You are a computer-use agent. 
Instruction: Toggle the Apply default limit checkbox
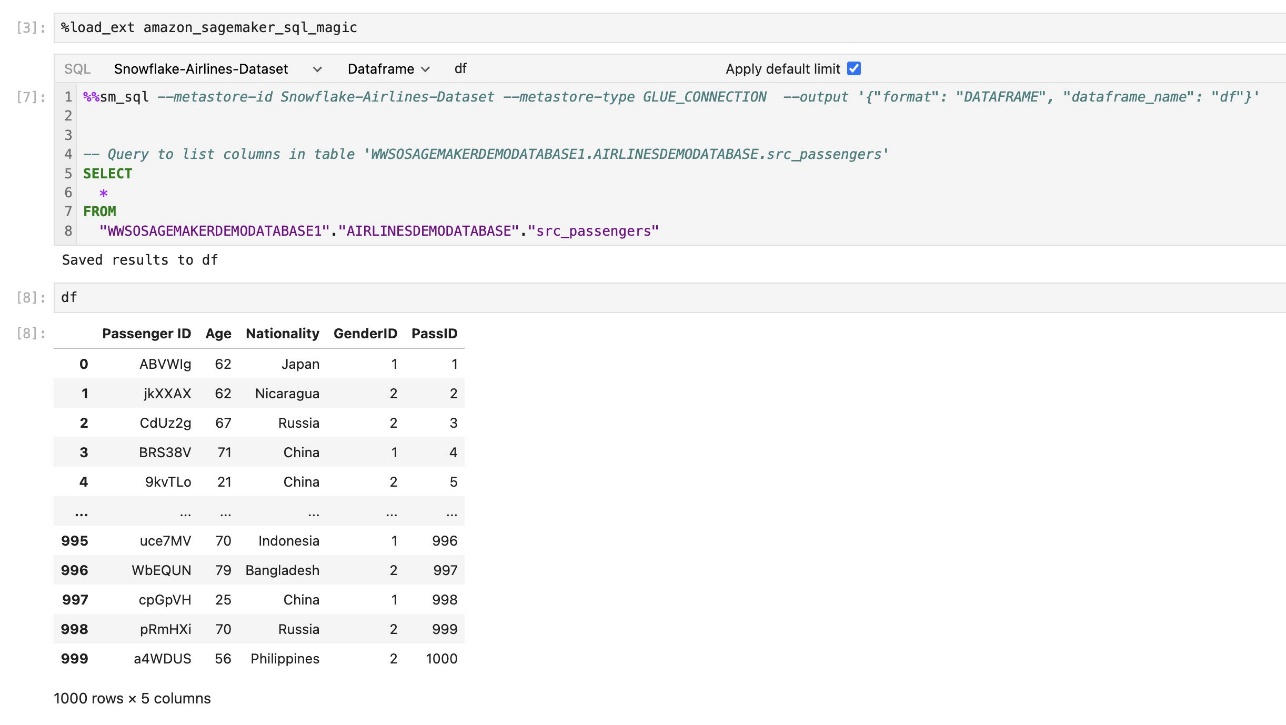point(853,69)
